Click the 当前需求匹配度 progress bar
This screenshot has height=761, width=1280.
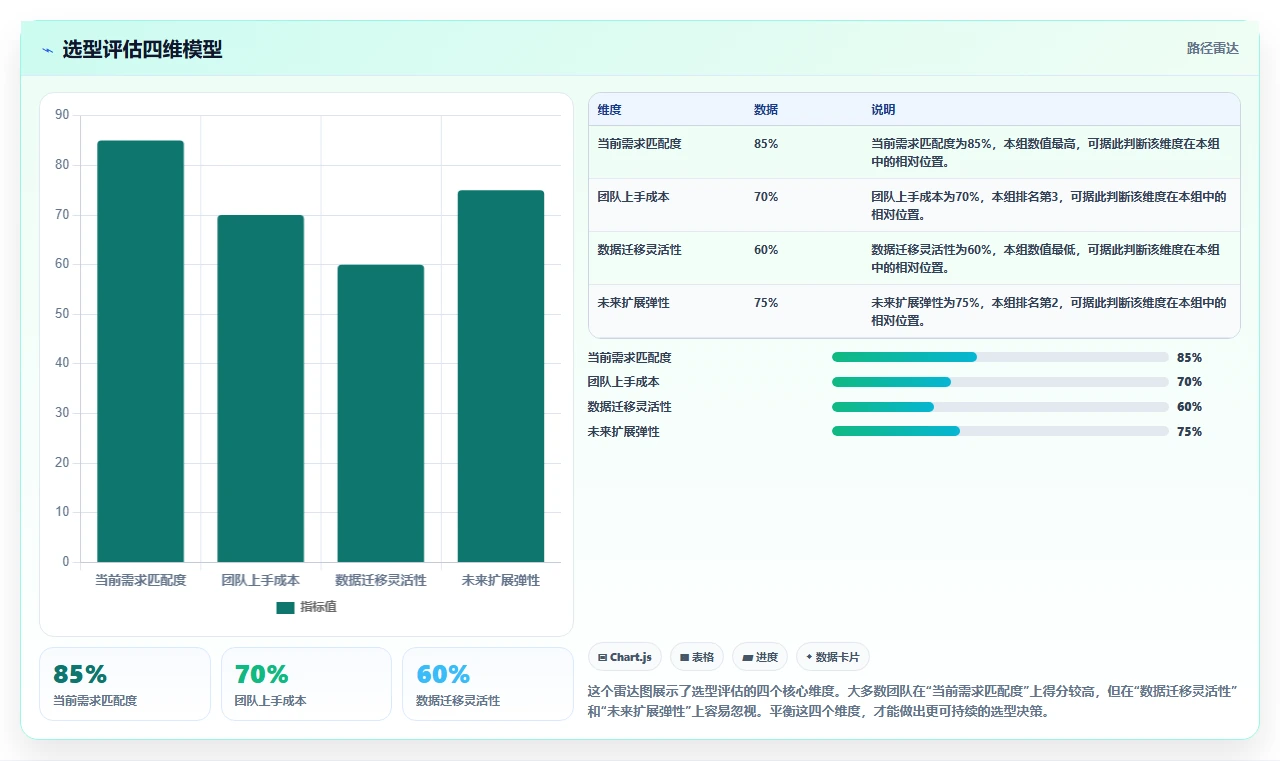(1000, 357)
